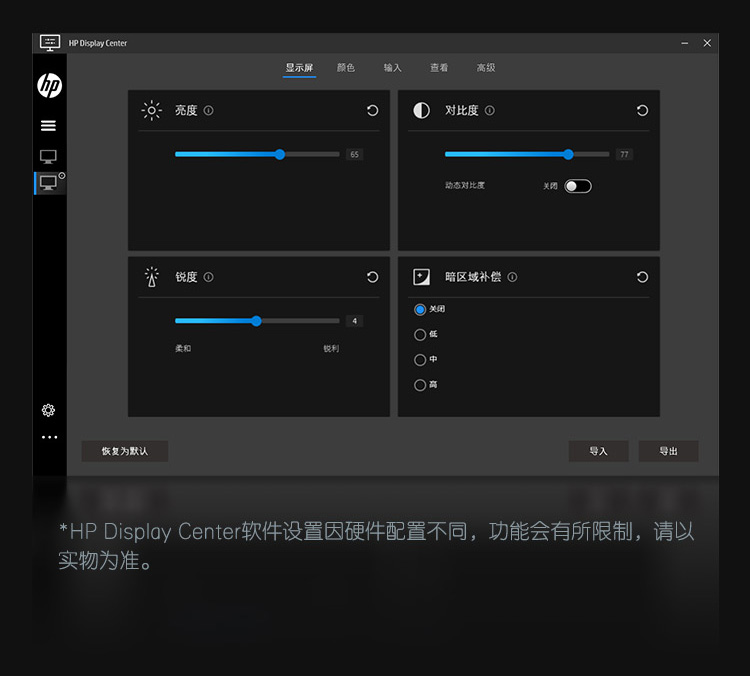The height and width of the screenshot is (682, 750).
Task: Reset sharpness (锐度) with reset icon
Action: 372,277
